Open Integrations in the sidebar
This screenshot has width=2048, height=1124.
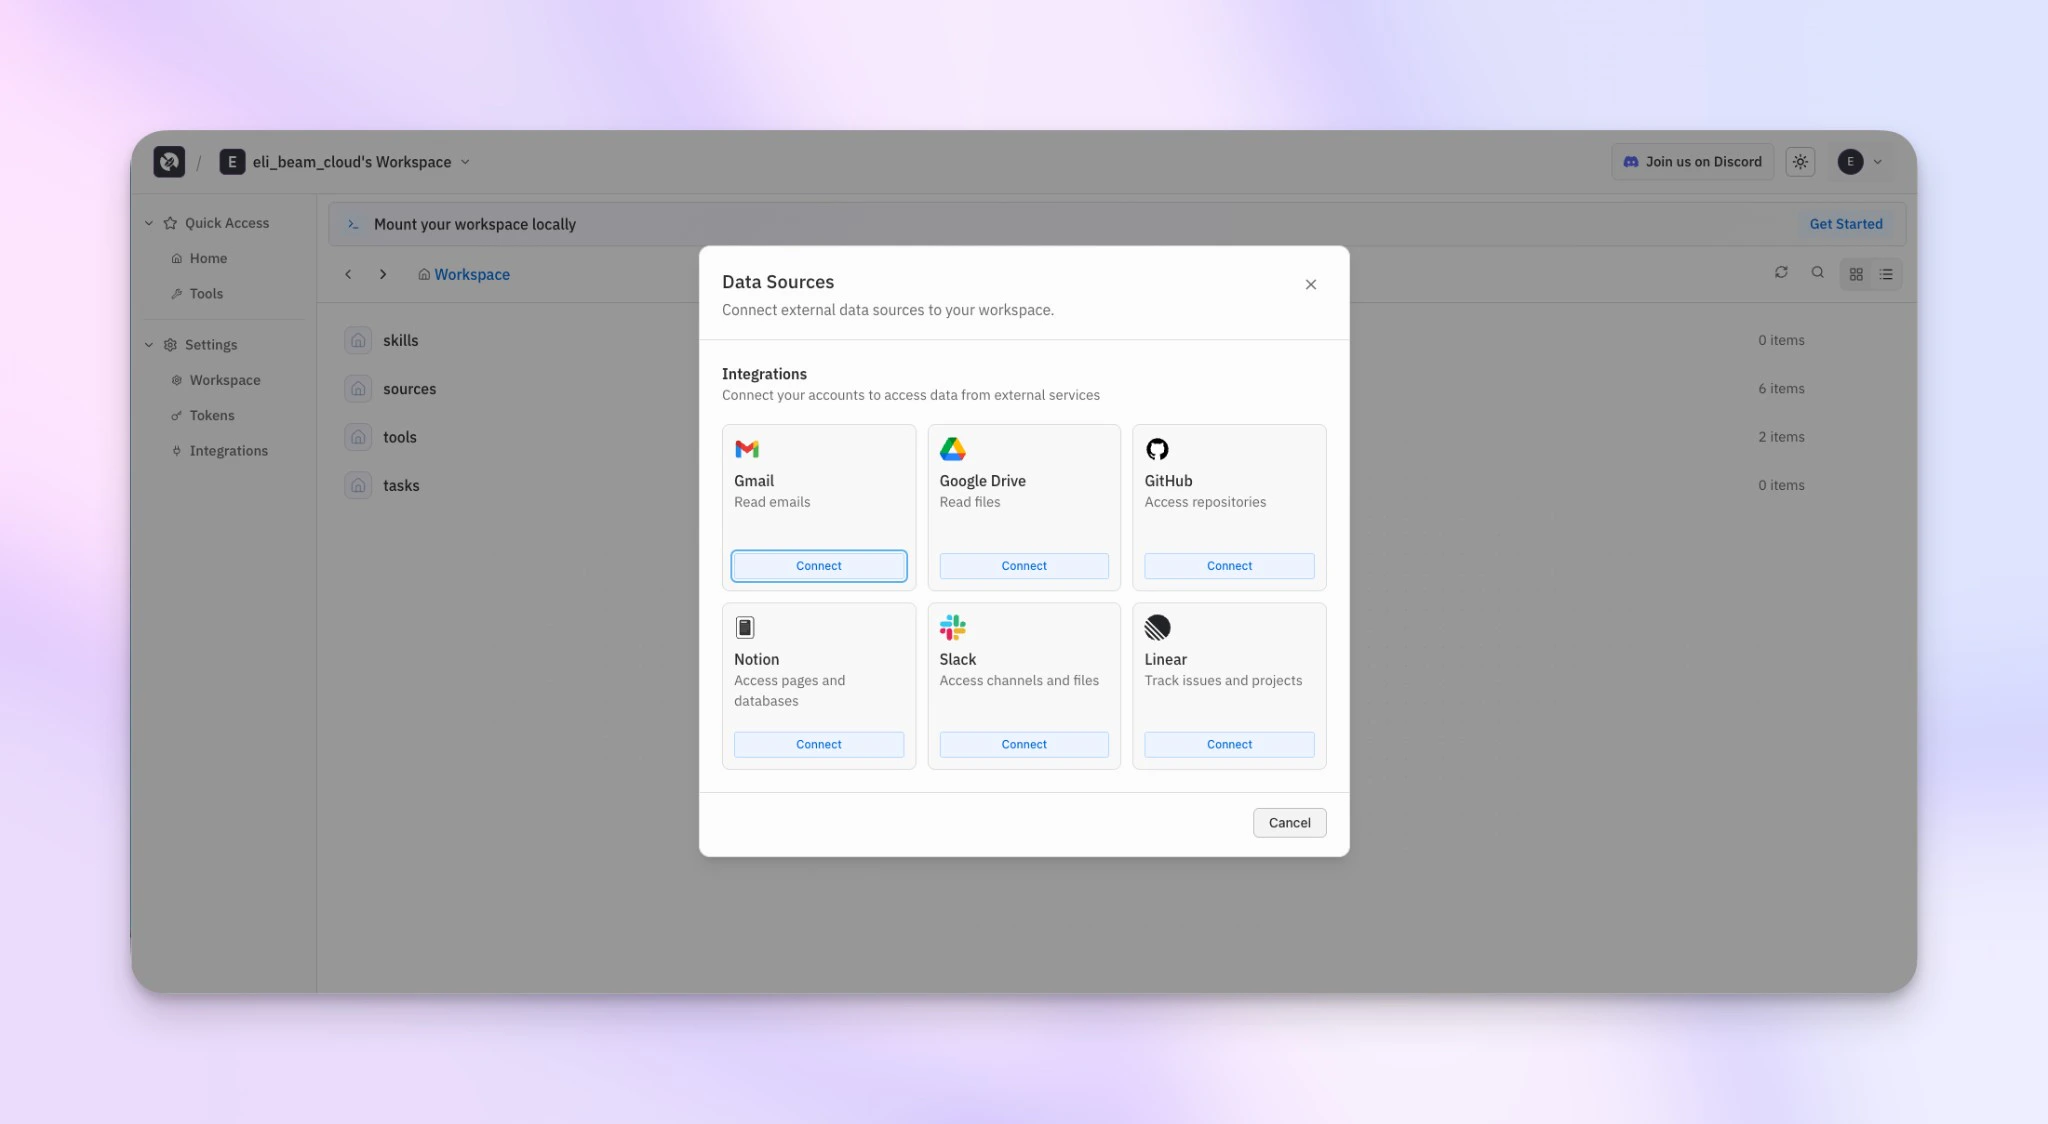coord(228,451)
